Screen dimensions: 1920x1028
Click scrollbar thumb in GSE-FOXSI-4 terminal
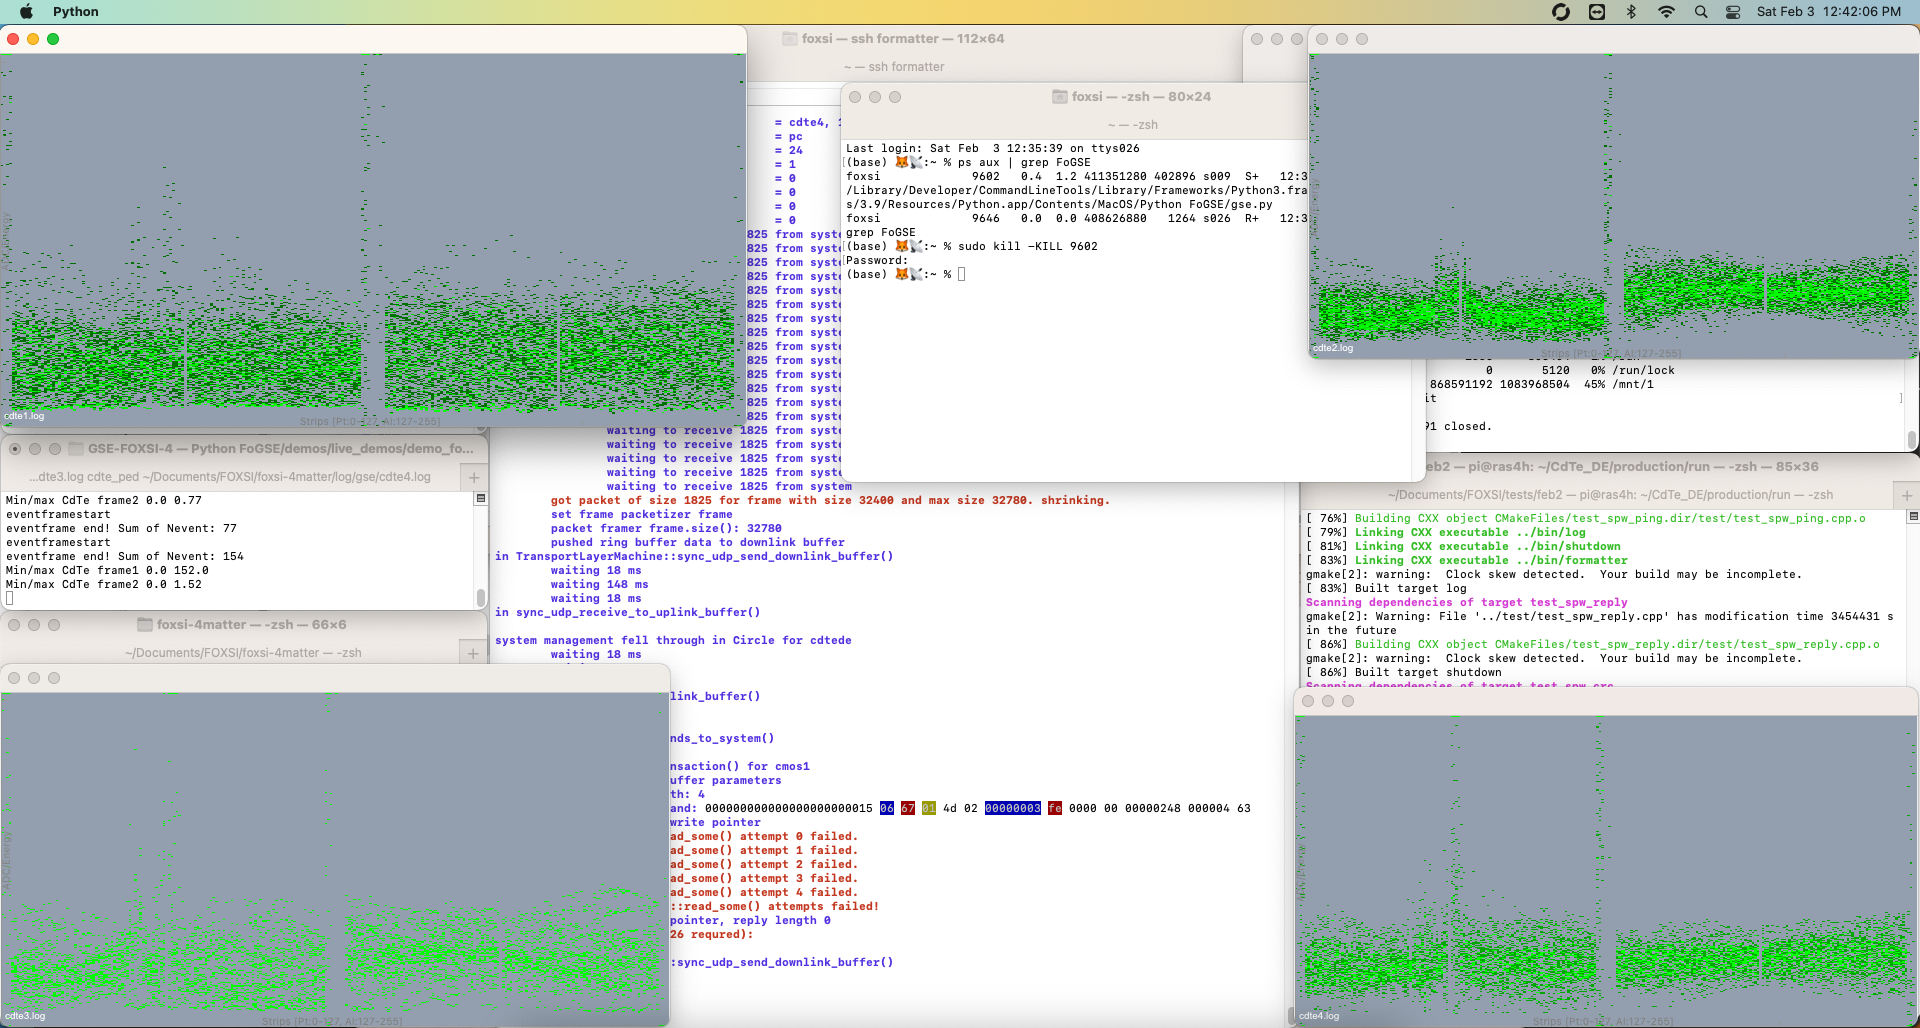(x=480, y=597)
